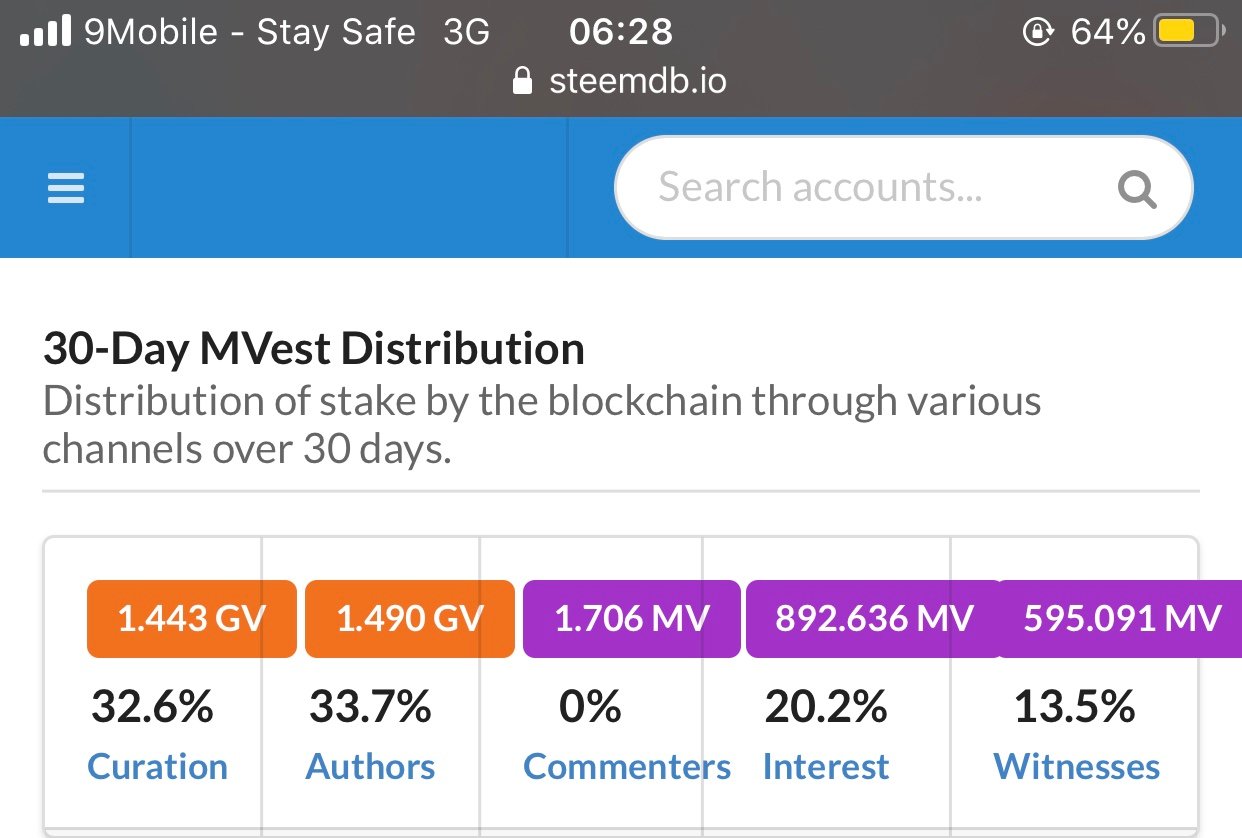Open the Authors link

pyautogui.click(x=370, y=766)
